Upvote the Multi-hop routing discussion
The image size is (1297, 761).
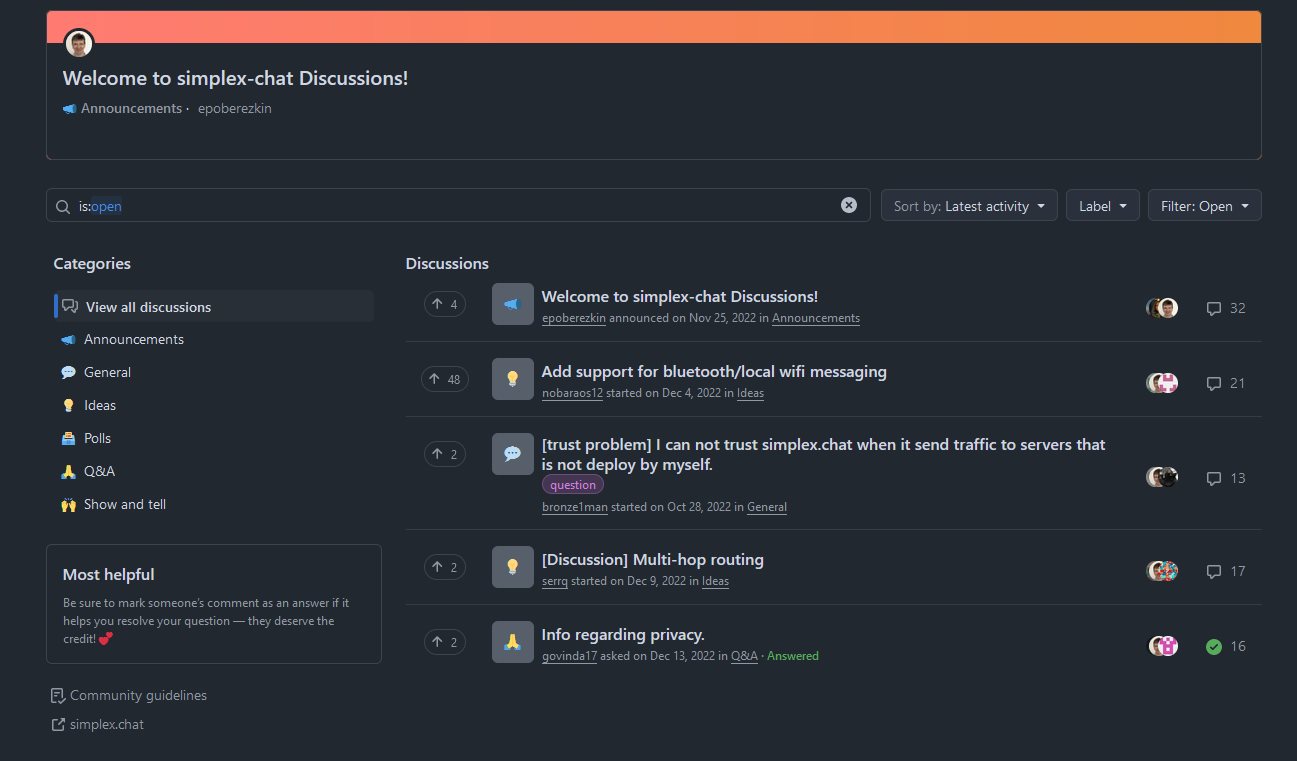tap(445, 567)
